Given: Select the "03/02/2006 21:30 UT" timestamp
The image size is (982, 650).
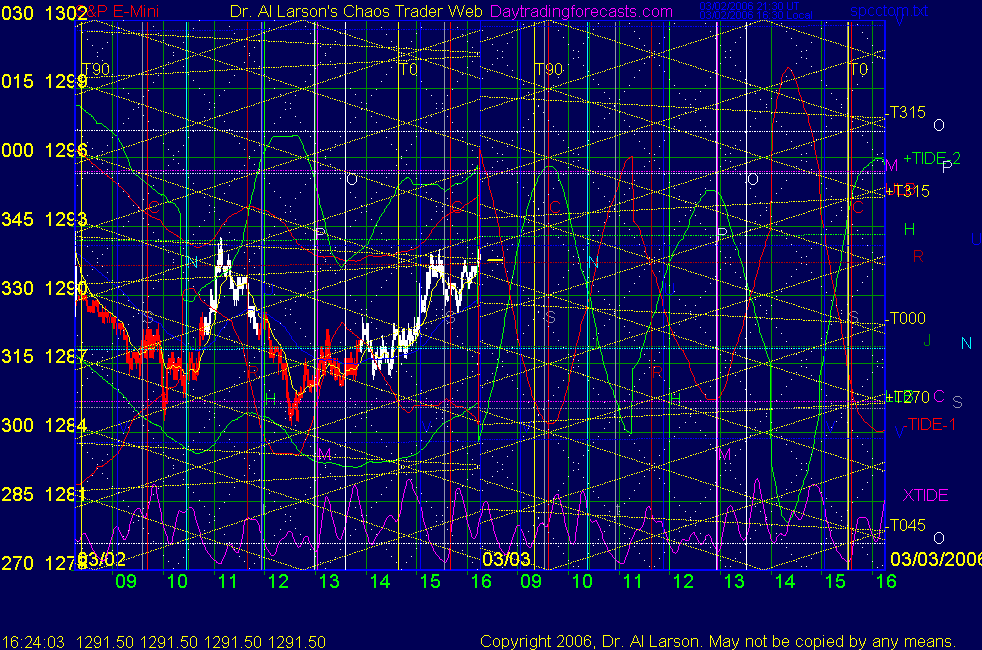Looking at the screenshot, I should pos(750,6).
